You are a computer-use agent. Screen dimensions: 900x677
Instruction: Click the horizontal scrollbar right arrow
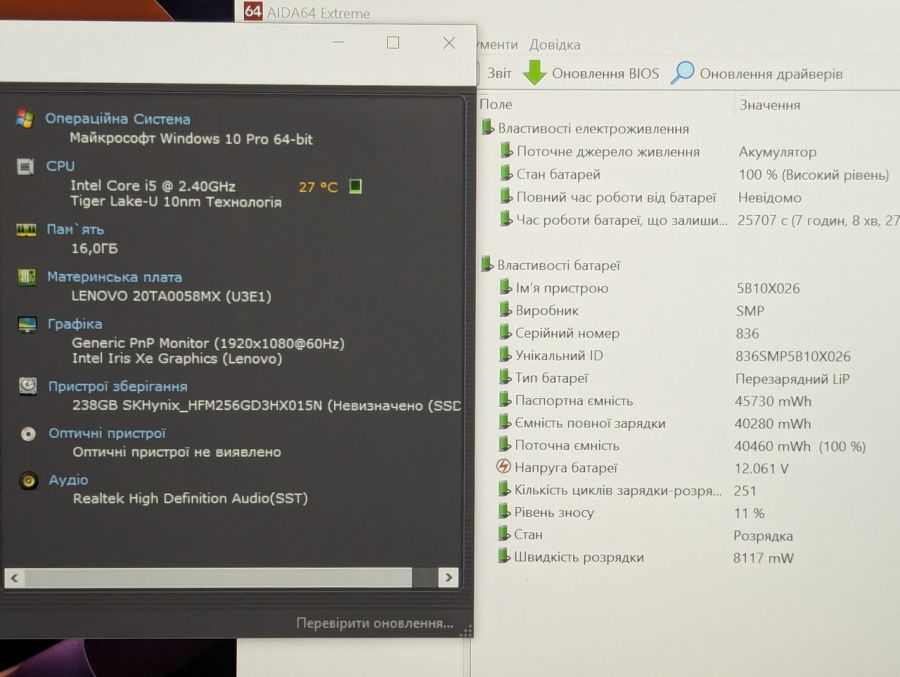[448, 577]
